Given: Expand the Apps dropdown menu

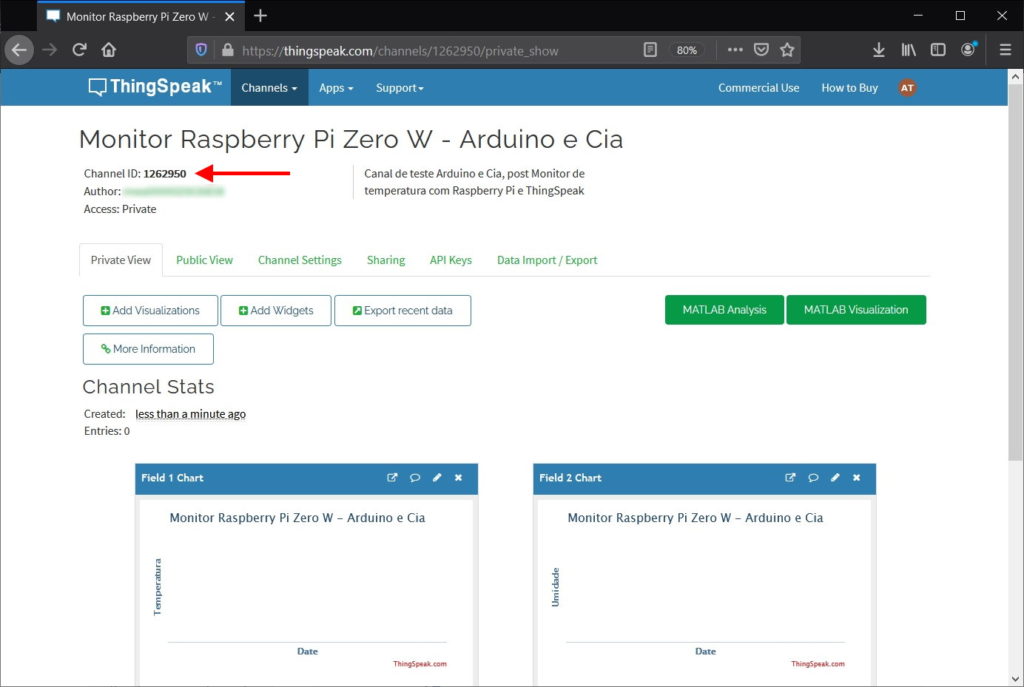Looking at the screenshot, I should [336, 88].
